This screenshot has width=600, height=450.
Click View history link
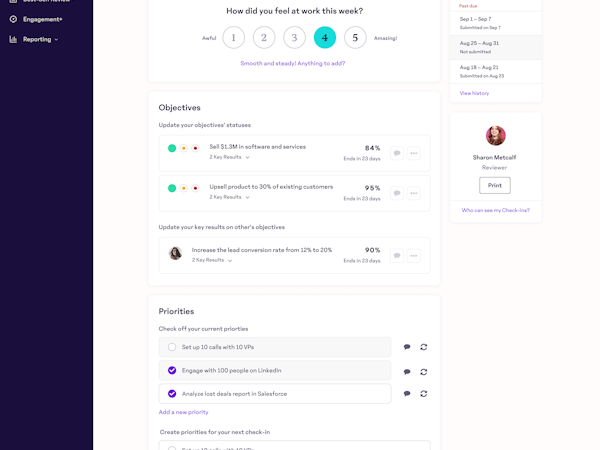click(474, 93)
